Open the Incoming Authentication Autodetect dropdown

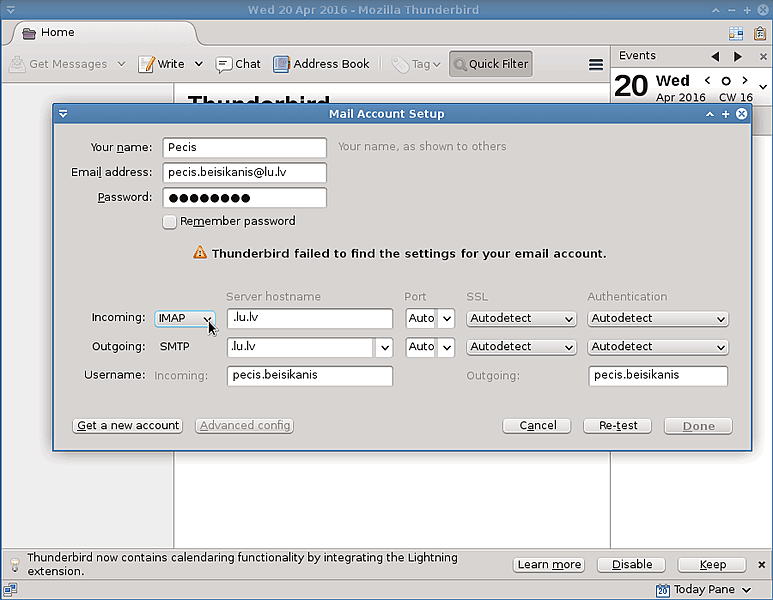click(x=658, y=318)
